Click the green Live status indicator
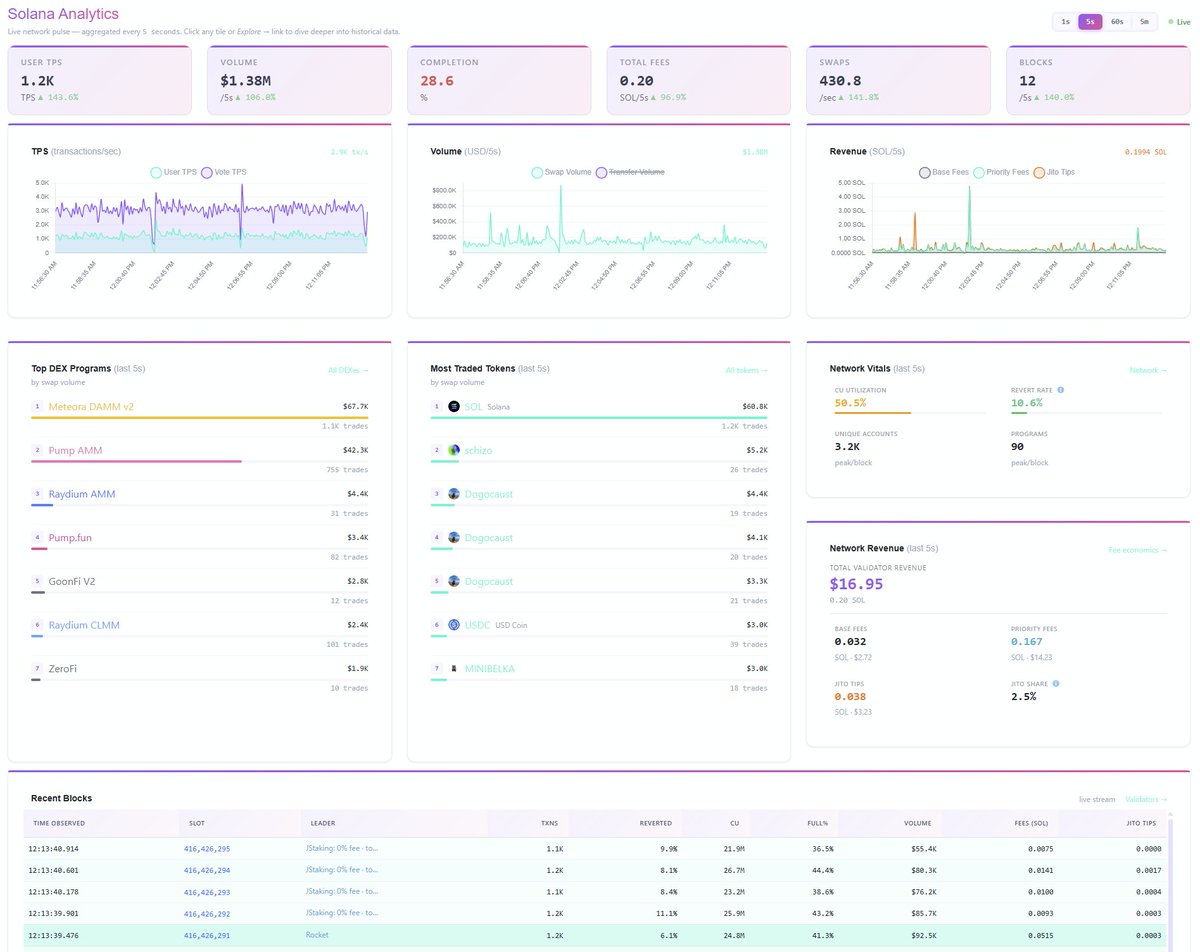 tap(1179, 21)
